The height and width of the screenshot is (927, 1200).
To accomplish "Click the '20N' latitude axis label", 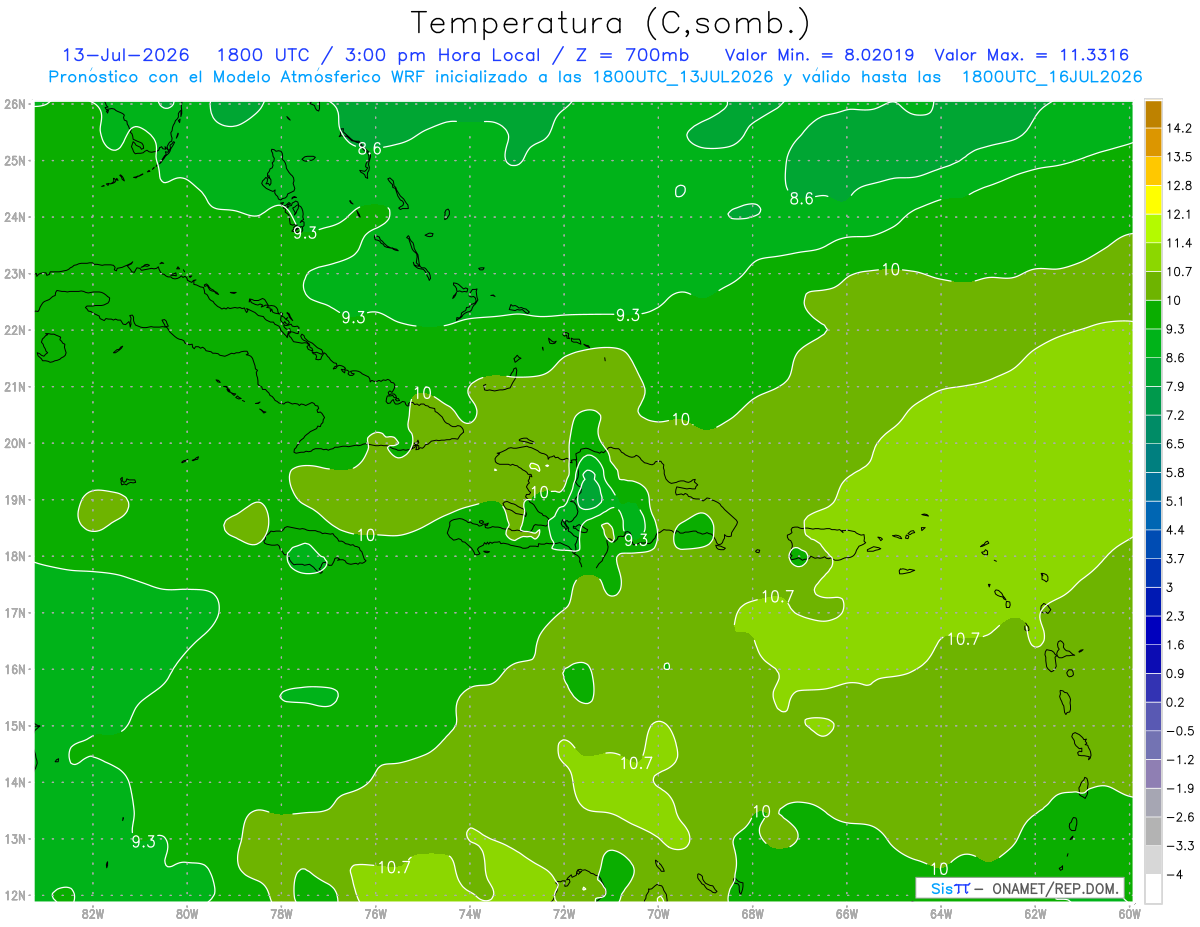I will 15,444.
